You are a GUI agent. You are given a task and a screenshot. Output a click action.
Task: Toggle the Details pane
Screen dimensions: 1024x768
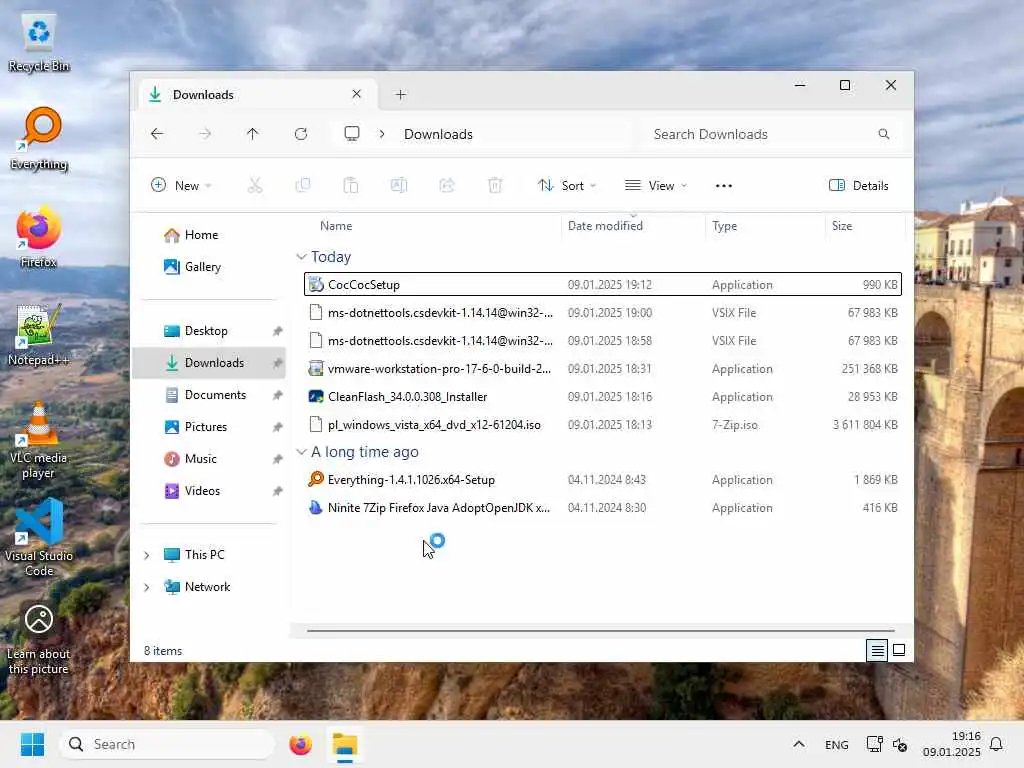pyautogui.click(x=859, y=185)
